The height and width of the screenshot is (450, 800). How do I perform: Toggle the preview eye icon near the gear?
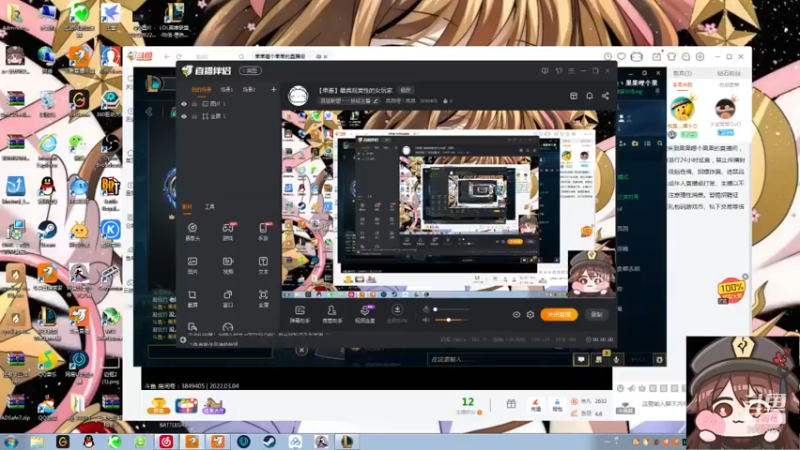tap(516, 315)
